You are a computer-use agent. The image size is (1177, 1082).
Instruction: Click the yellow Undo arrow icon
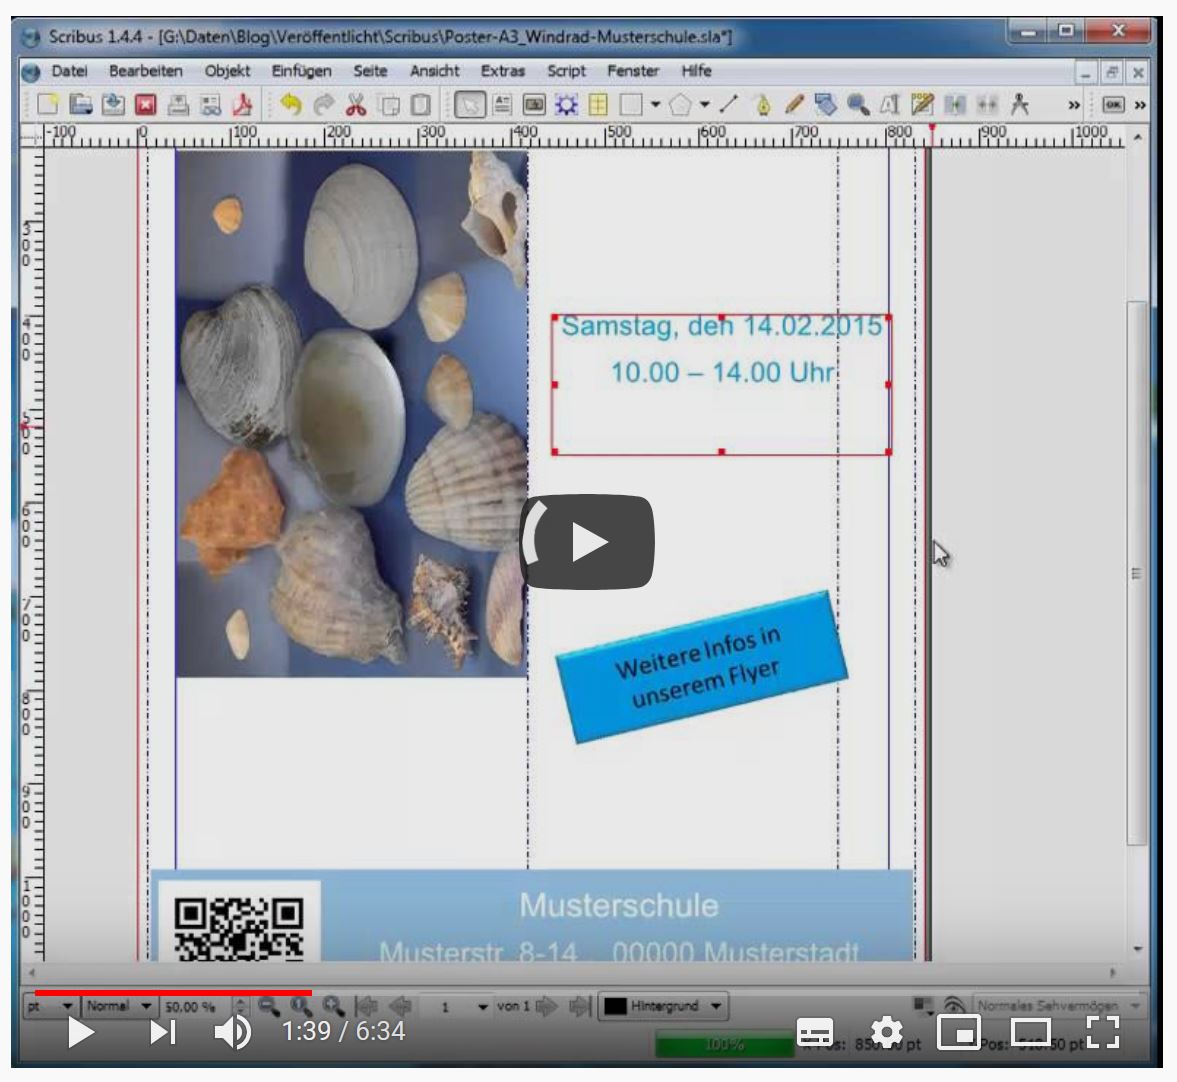(290, 104)
